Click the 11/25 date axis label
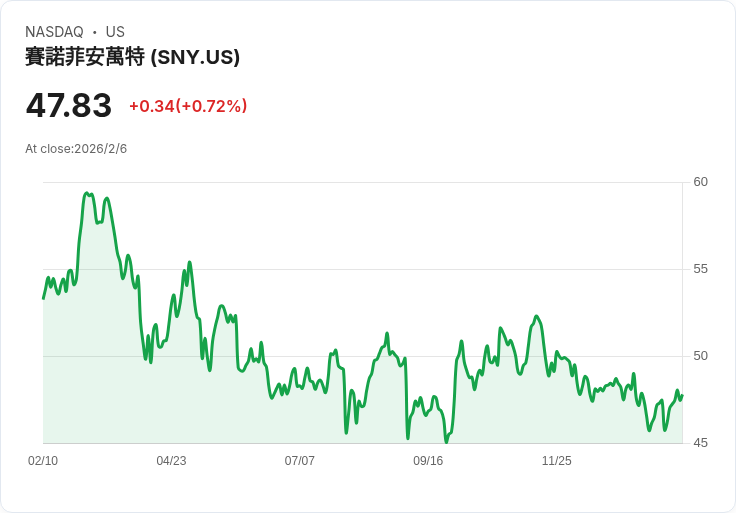Image resolution: width=736 pixels, height=513 pixels. tap(557, 461)
